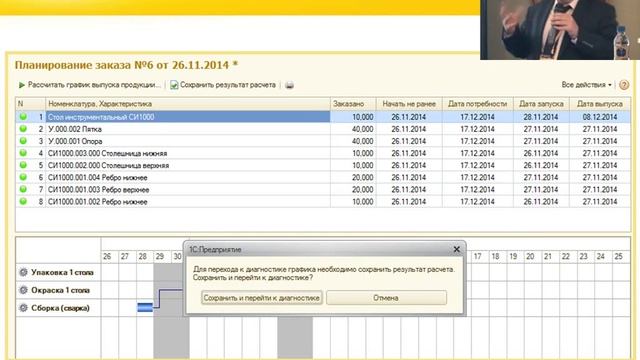Click the green status icon of row 5

point(23,165)
